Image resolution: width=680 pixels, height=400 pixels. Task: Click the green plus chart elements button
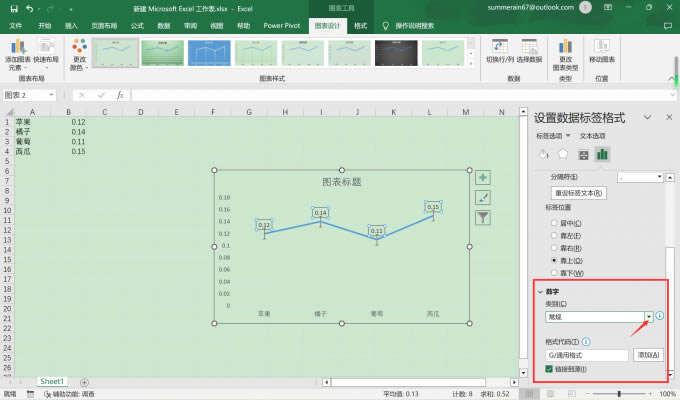pyautogui.click(x=483, y=177)
